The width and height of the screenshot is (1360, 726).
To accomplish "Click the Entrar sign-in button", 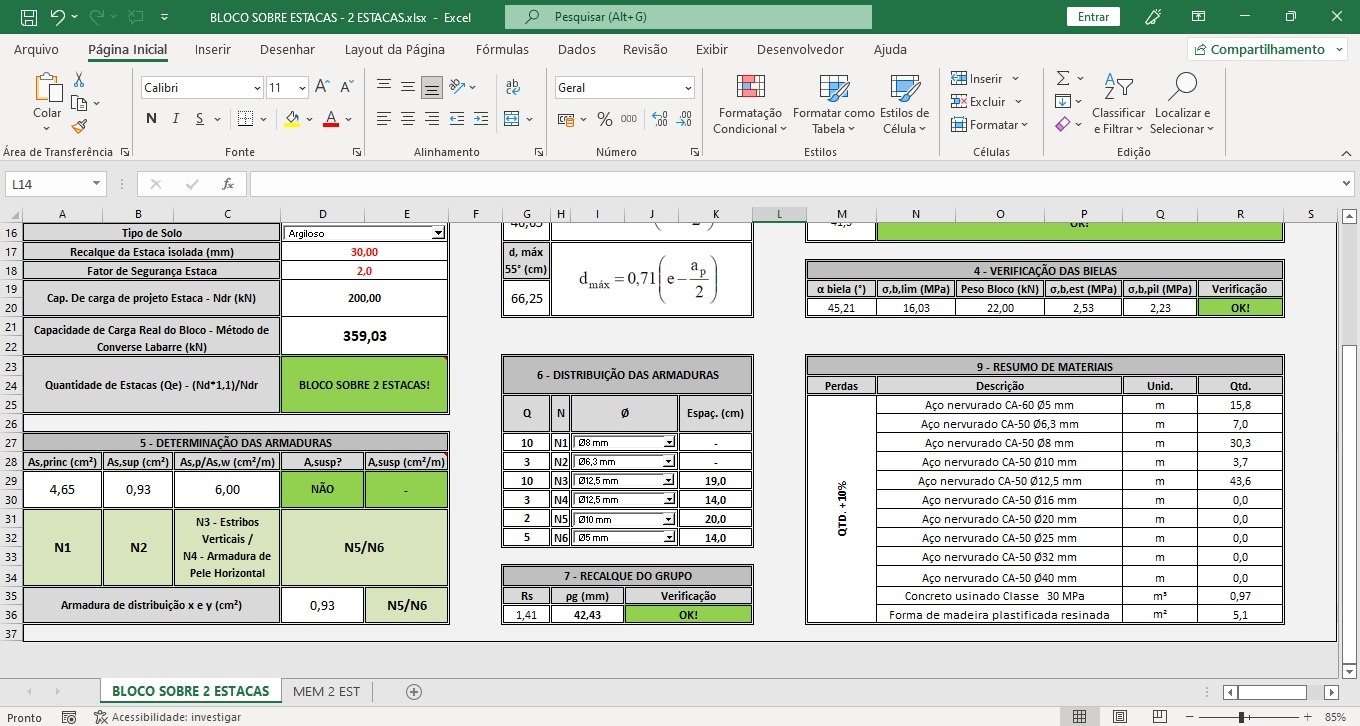I will pos(1093,17).
